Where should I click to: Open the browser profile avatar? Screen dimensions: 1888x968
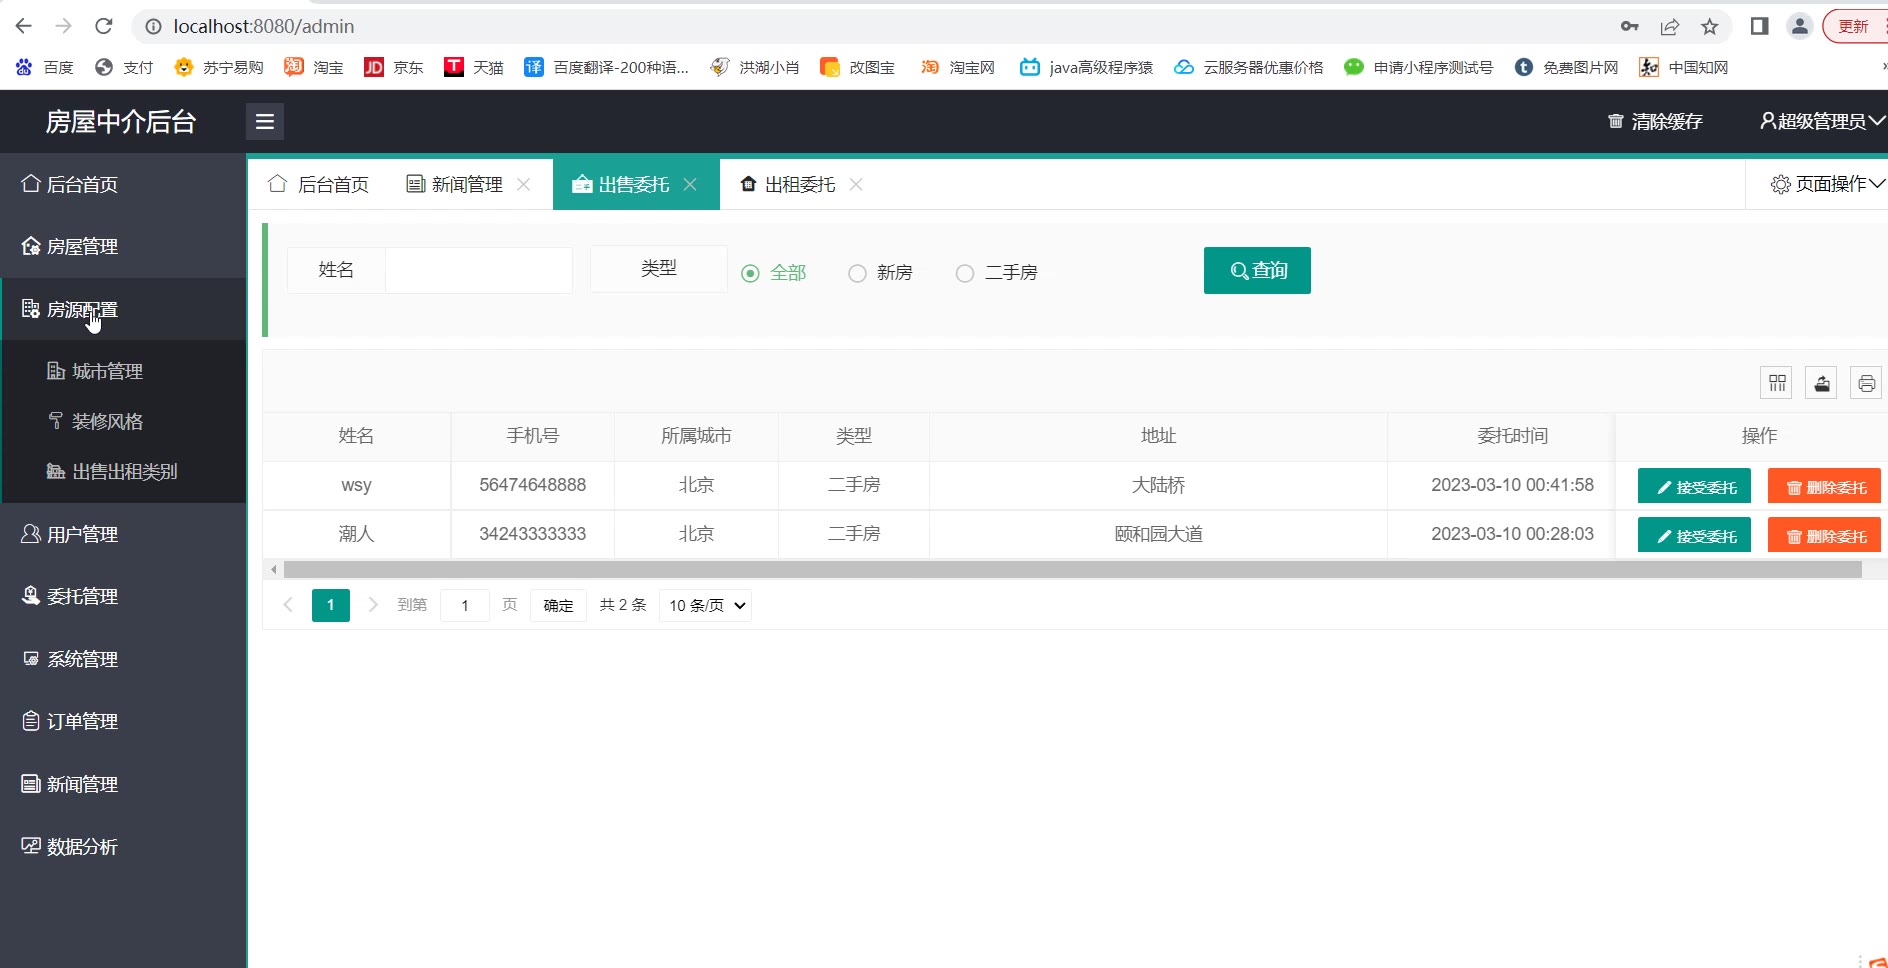[x=1800, y=27]
